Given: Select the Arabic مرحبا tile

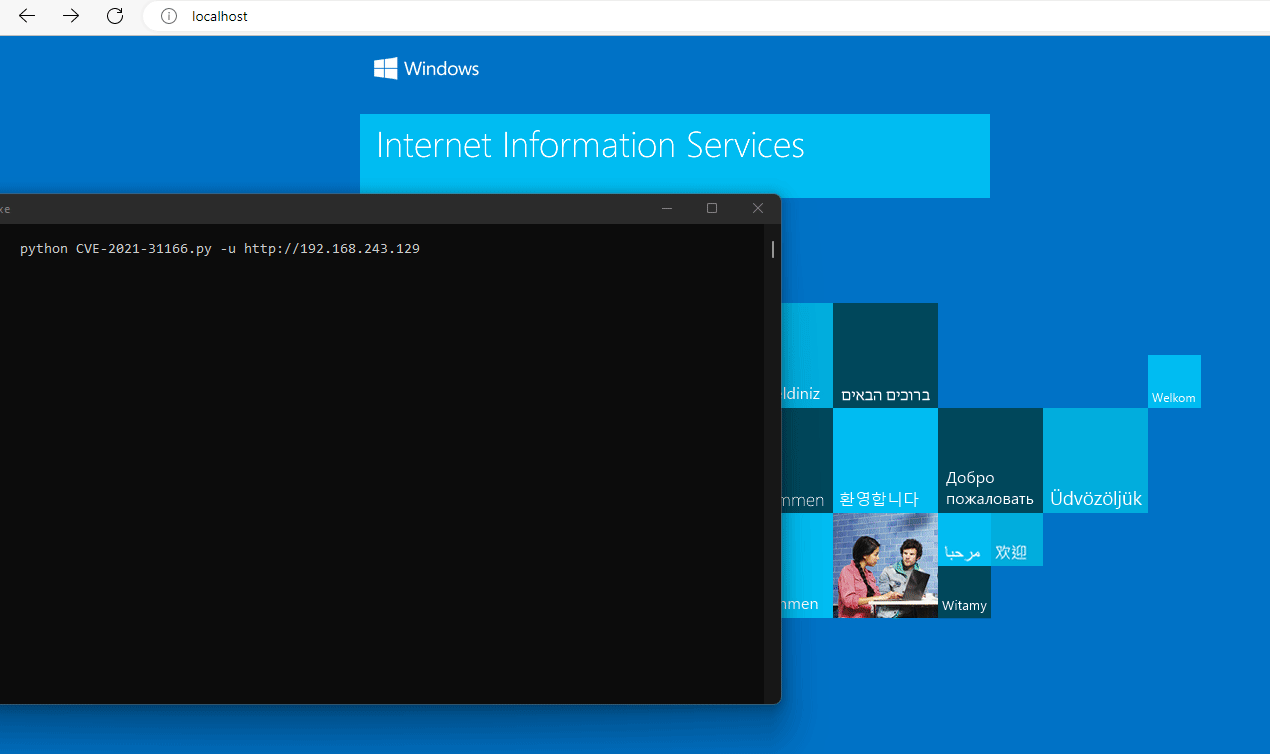Looking at the screenshot, I should click(x=964, y=539).
